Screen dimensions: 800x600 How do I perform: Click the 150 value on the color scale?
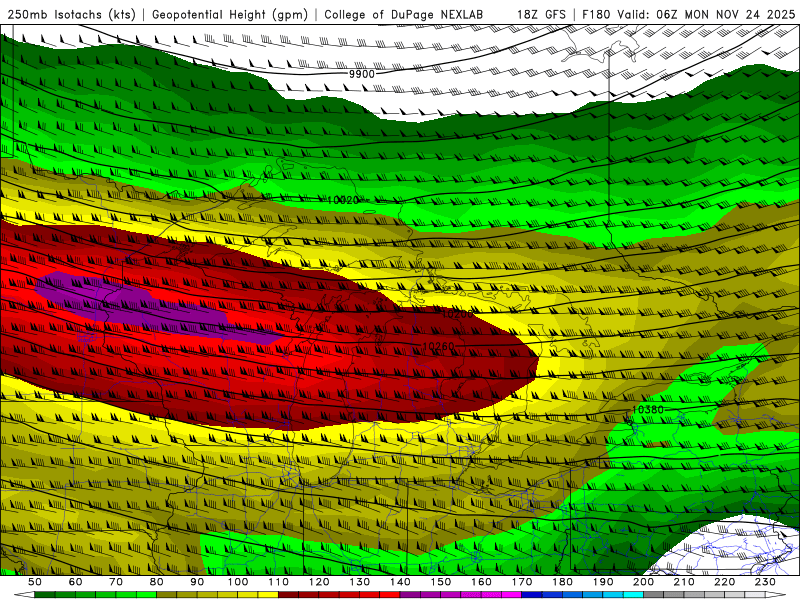pyautogui.click(x=441, y=582)
